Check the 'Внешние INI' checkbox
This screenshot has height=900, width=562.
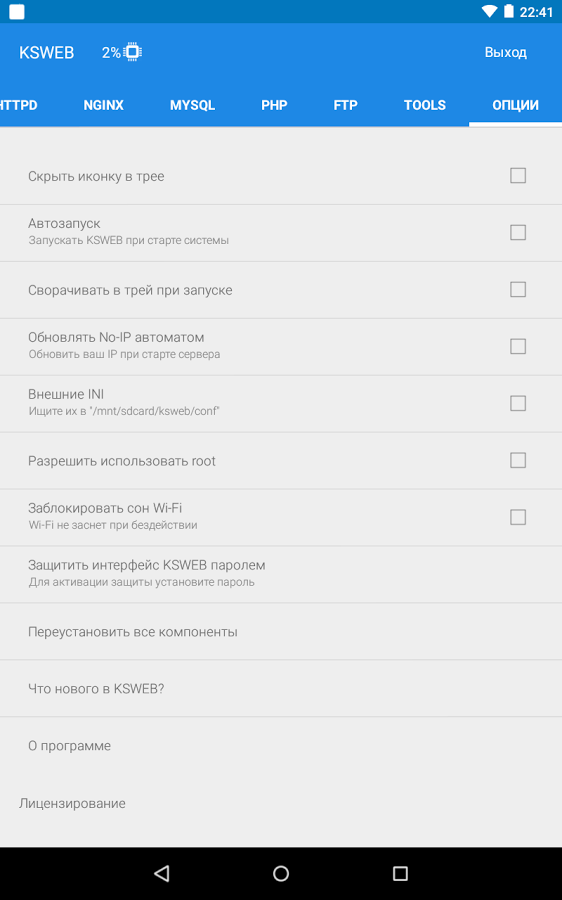518,403
